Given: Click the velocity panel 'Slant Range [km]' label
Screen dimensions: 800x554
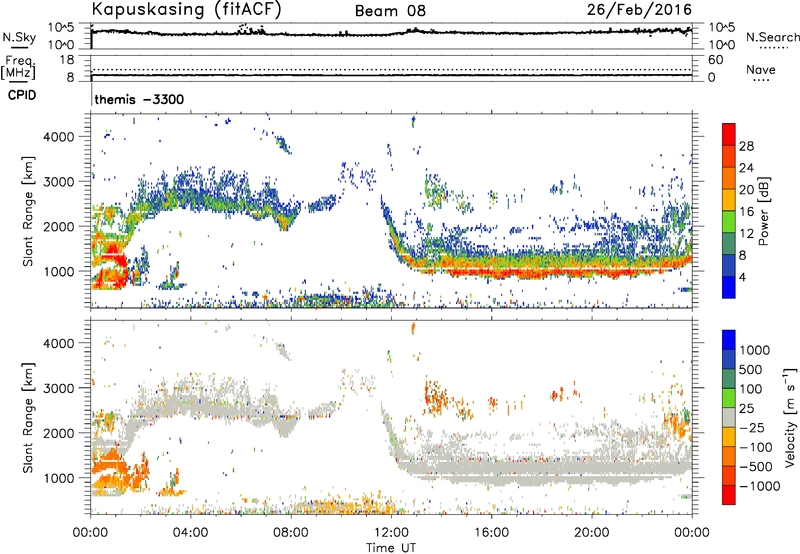Looking at the screenshot, I should (28, 417).
